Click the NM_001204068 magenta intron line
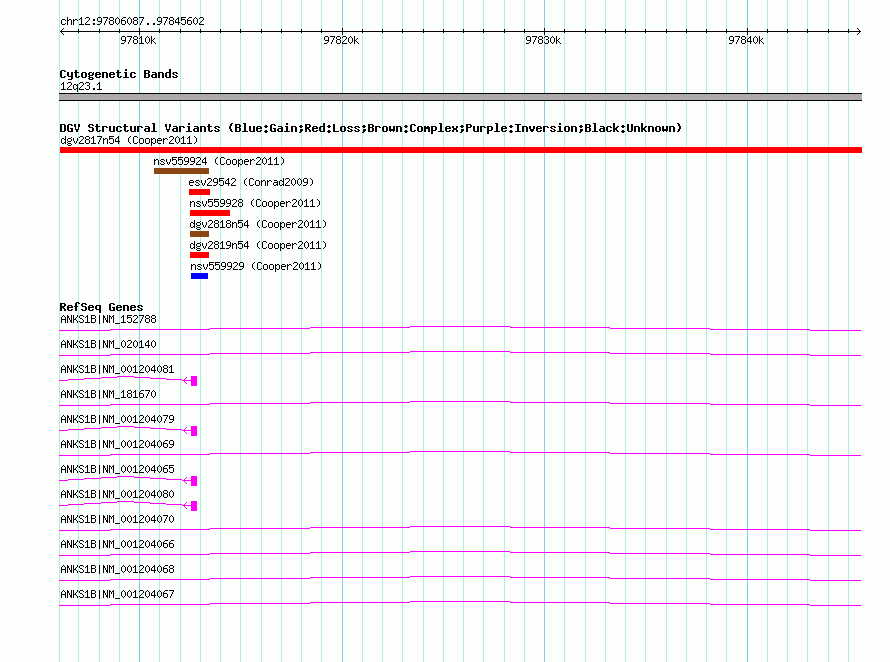 [460, 578]
